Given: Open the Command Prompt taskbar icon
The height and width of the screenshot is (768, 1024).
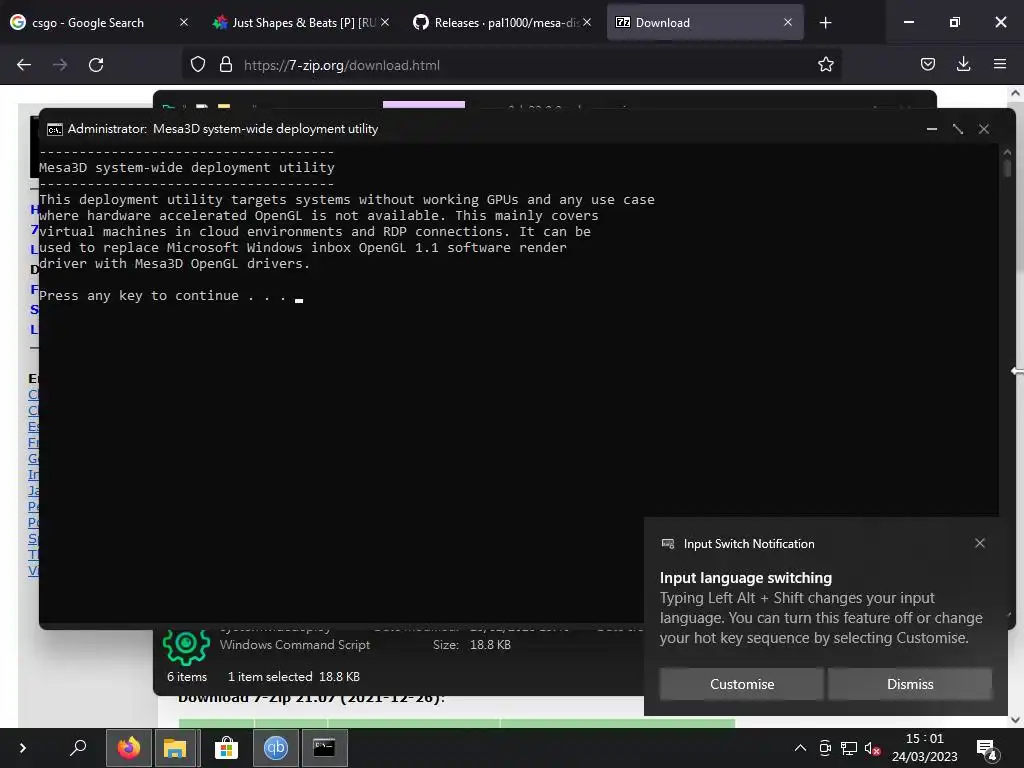Looking at the screenshot, I should point(325,748).
